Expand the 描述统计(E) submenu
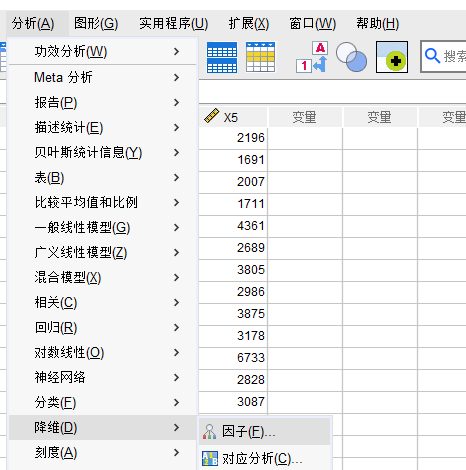 (102, 127)
